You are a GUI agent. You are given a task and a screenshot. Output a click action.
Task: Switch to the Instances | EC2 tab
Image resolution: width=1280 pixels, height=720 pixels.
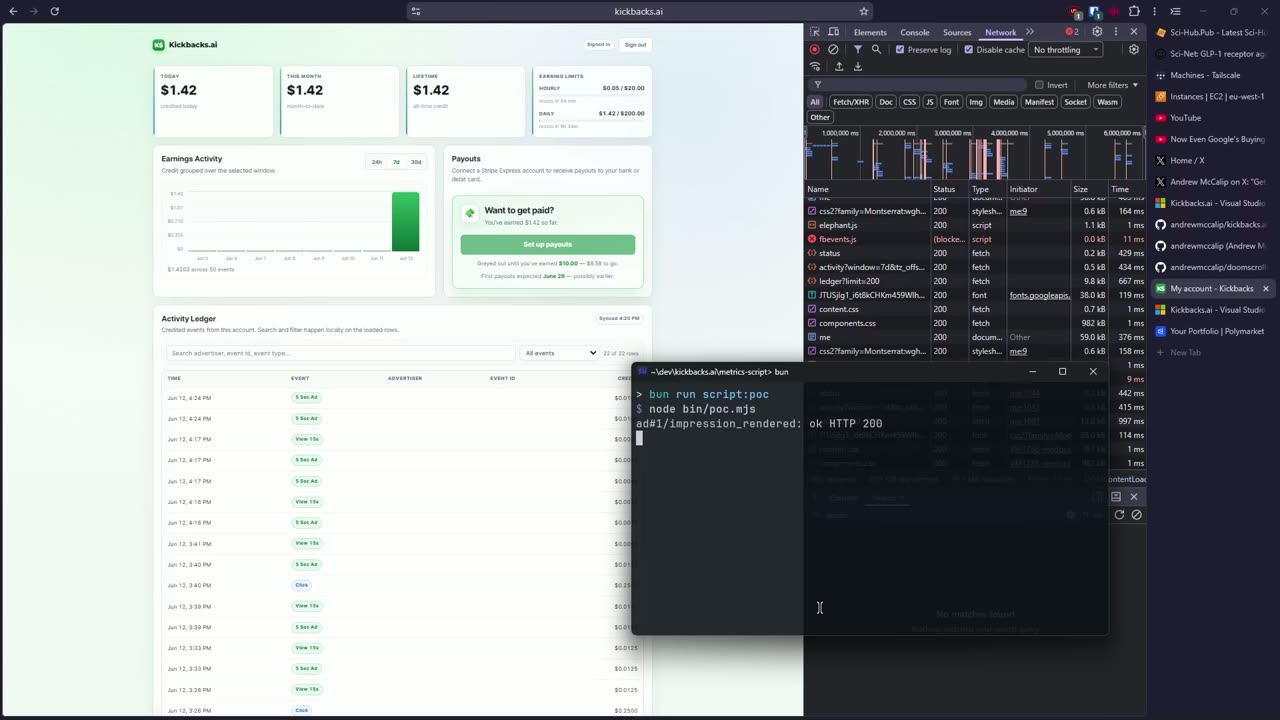click(1210, 97)
